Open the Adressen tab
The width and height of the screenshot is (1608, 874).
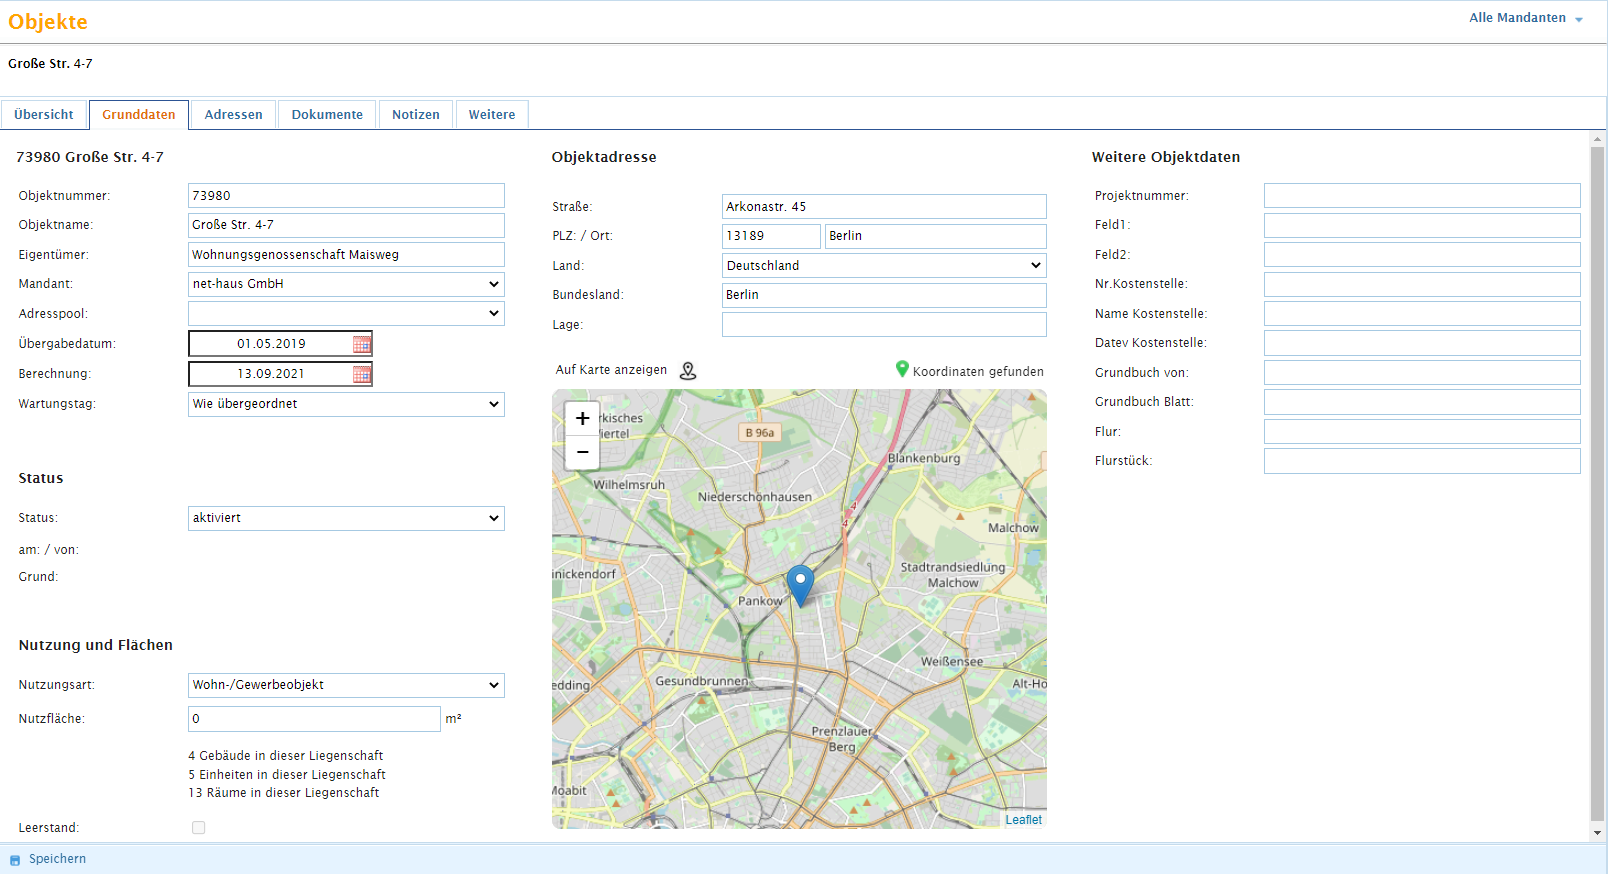(x=234, y=115)
